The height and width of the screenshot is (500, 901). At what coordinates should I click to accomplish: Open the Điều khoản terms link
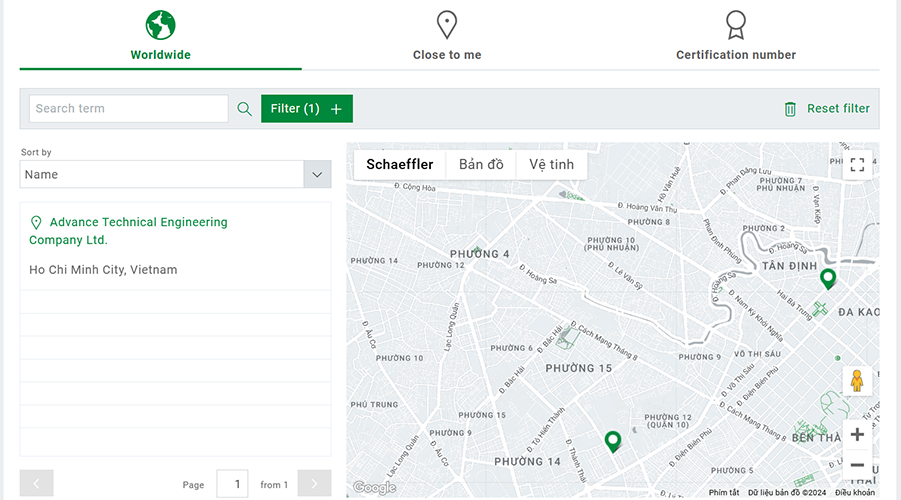(x=855, y=493)
